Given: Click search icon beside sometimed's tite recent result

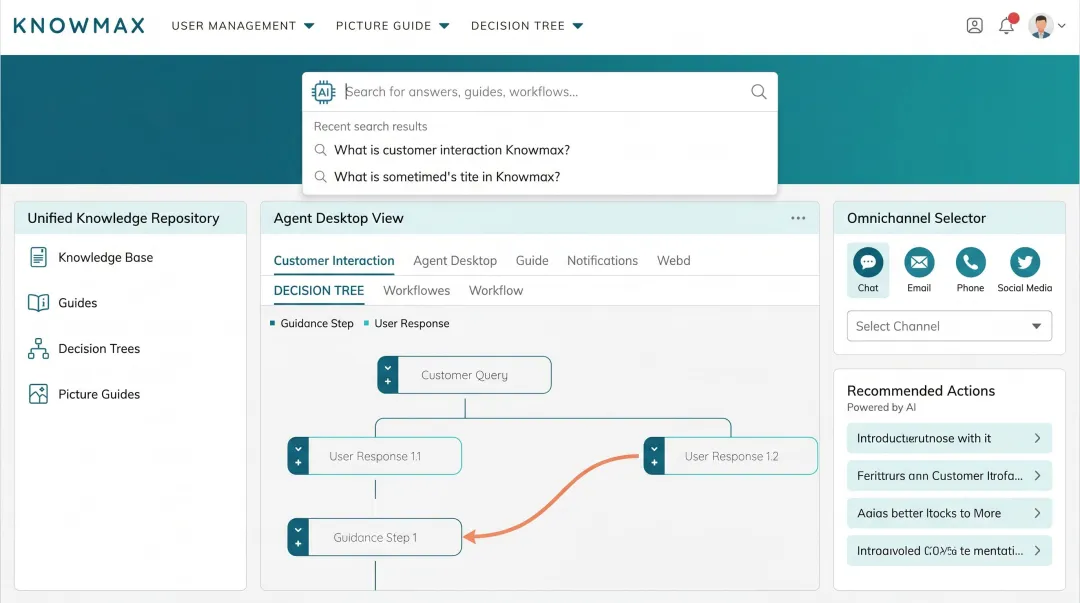Looking at the screenshot, I should click(320, 176).
